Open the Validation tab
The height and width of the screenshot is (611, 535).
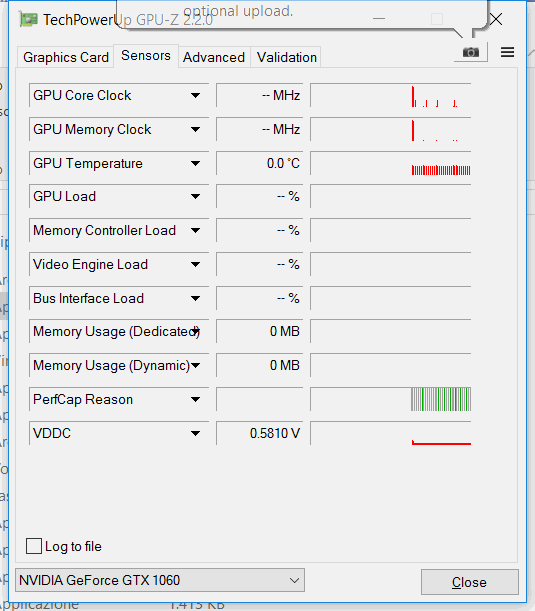[x=286, y=57]
